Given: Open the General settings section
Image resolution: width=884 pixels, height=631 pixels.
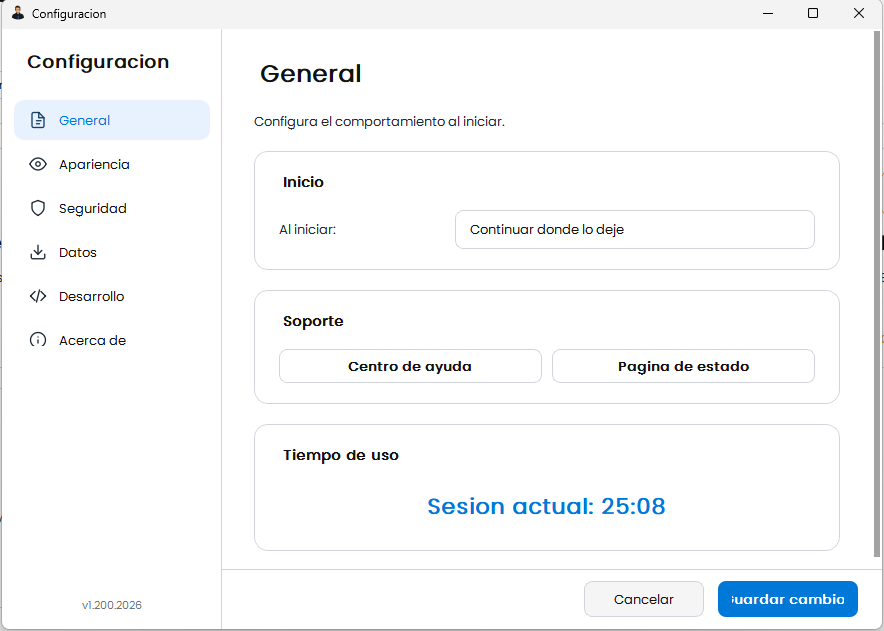Looking at the screenshot, I should (x=112, y=120).
